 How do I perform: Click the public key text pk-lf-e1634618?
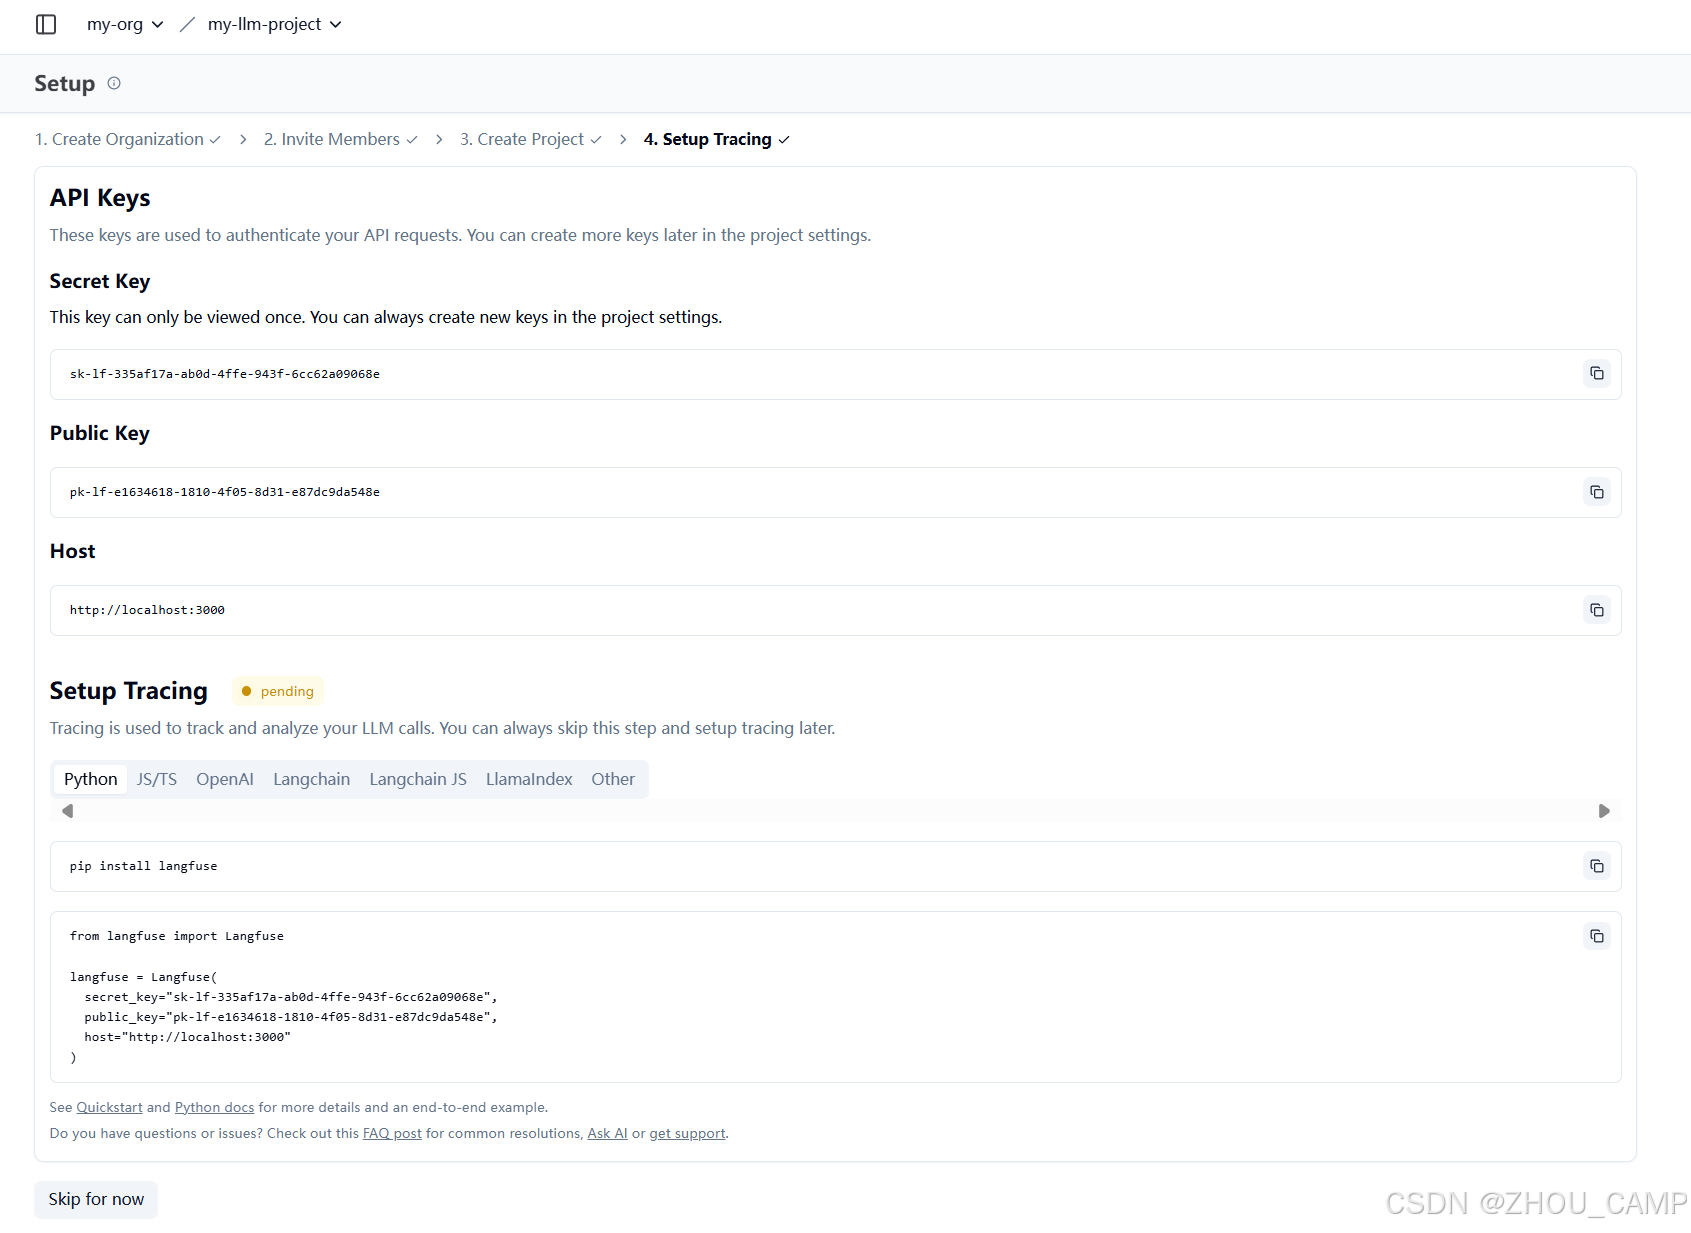pyautogui.click(x=225, y=492)
